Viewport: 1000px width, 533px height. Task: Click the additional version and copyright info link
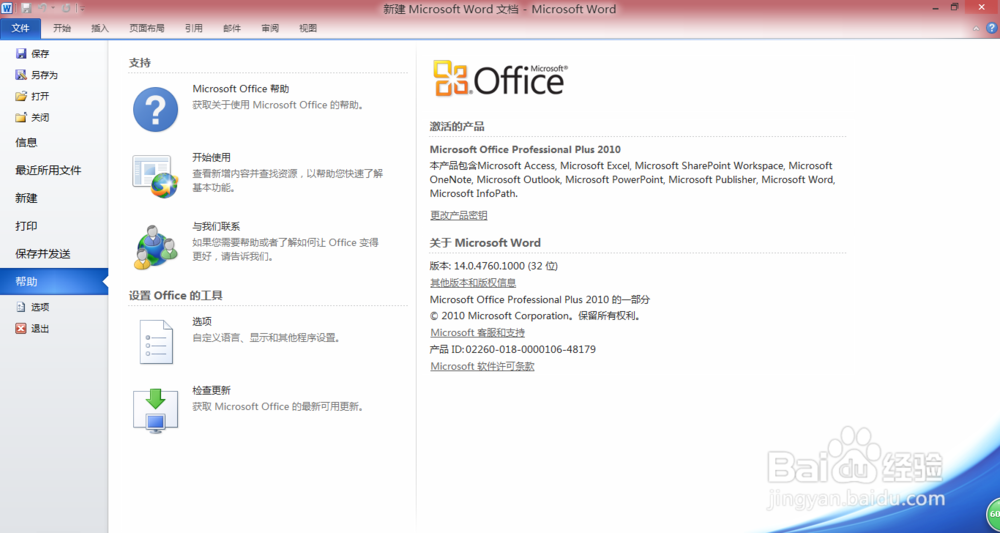[473, 282]
